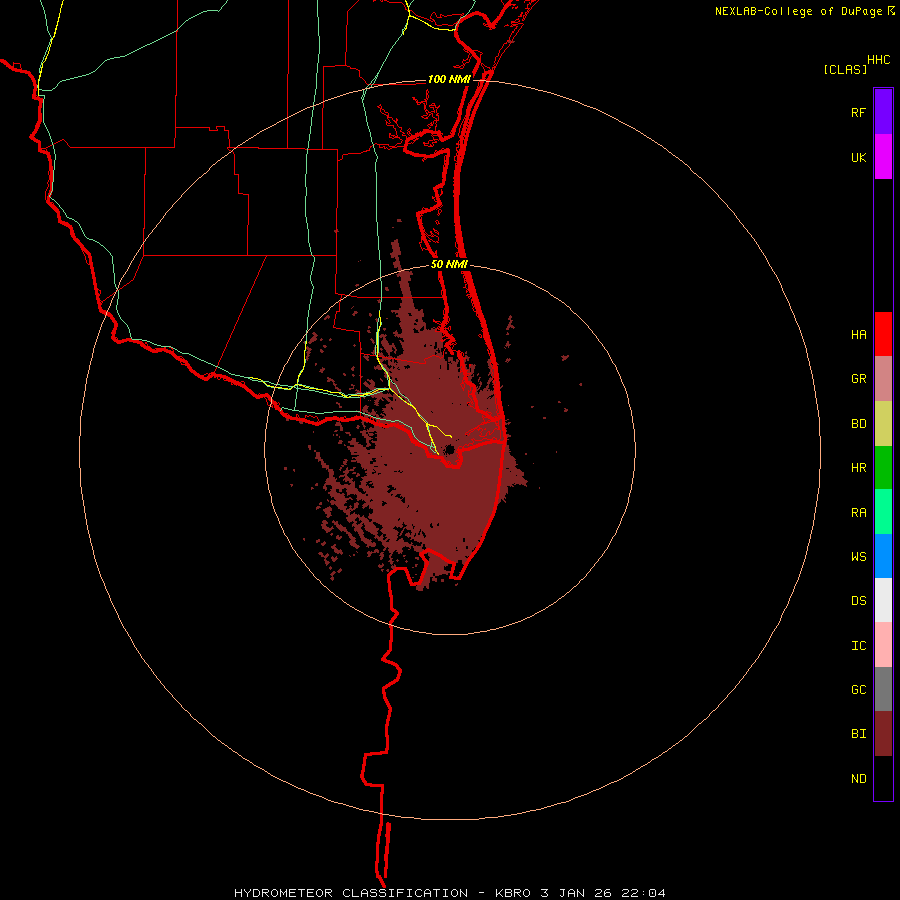Click the BI legend label
Image resolution: width=900 pixels, height=900 pixels.
(x=858, y=734)
